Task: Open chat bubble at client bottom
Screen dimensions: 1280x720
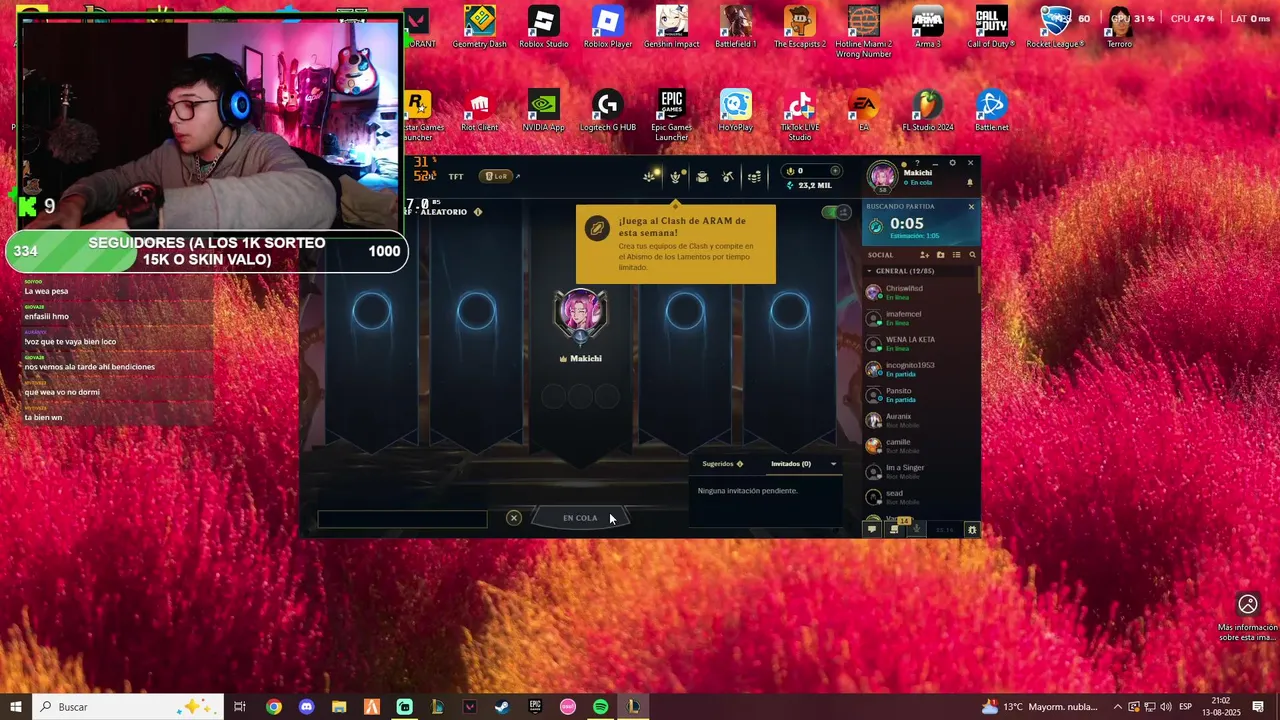Action: tap(872, 530)
